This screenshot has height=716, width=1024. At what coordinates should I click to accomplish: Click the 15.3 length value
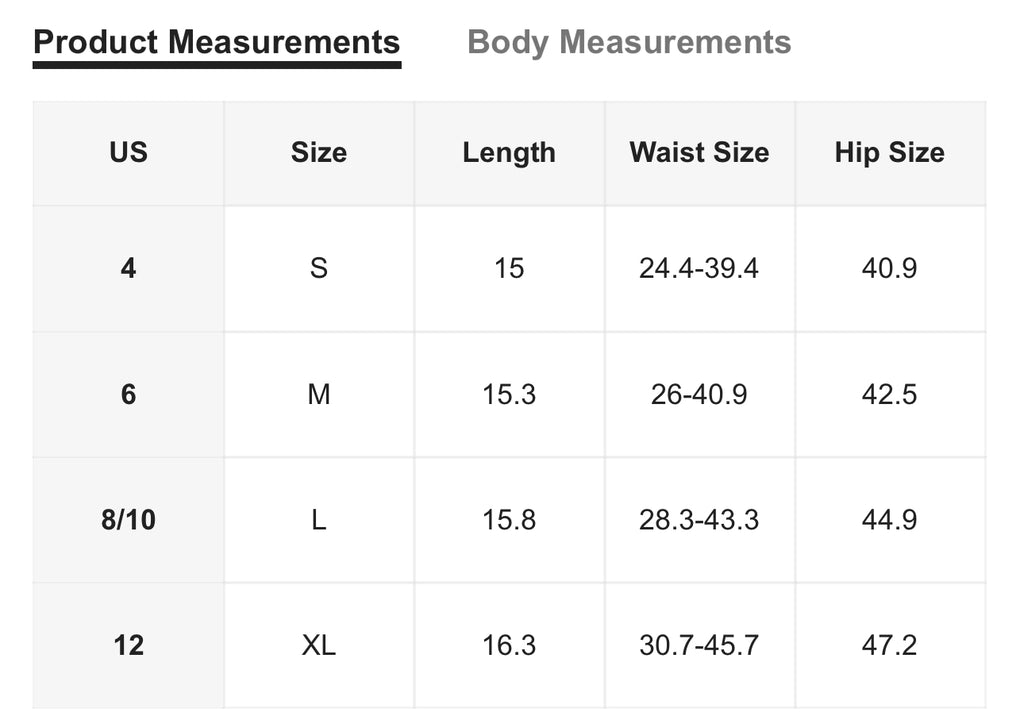coord(509,394)
